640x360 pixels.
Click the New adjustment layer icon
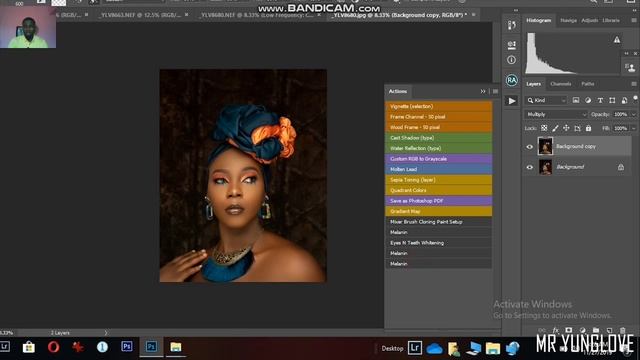[582, 330]
